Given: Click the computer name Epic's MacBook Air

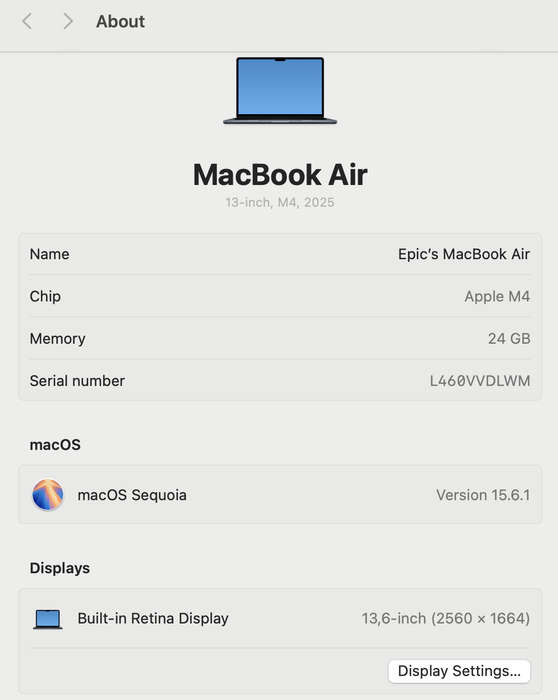Looking at the screenshot, I should pyautogui.click(x=464, y=254).
